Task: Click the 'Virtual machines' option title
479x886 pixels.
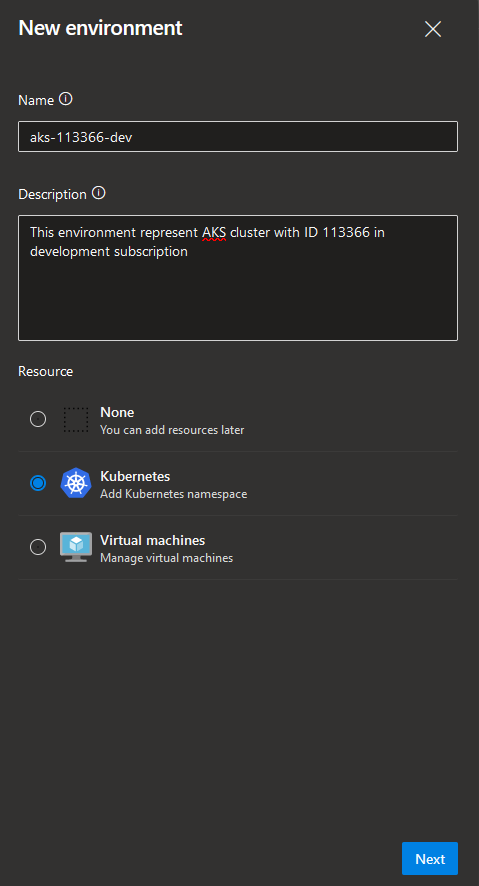Action: point(153,540)
